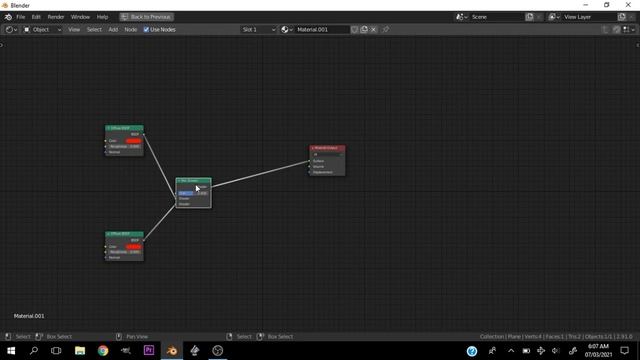Open the OBS Studio taskbar icon
The height and width of the screenshot is (360, 640).
[x=218, y=351]
